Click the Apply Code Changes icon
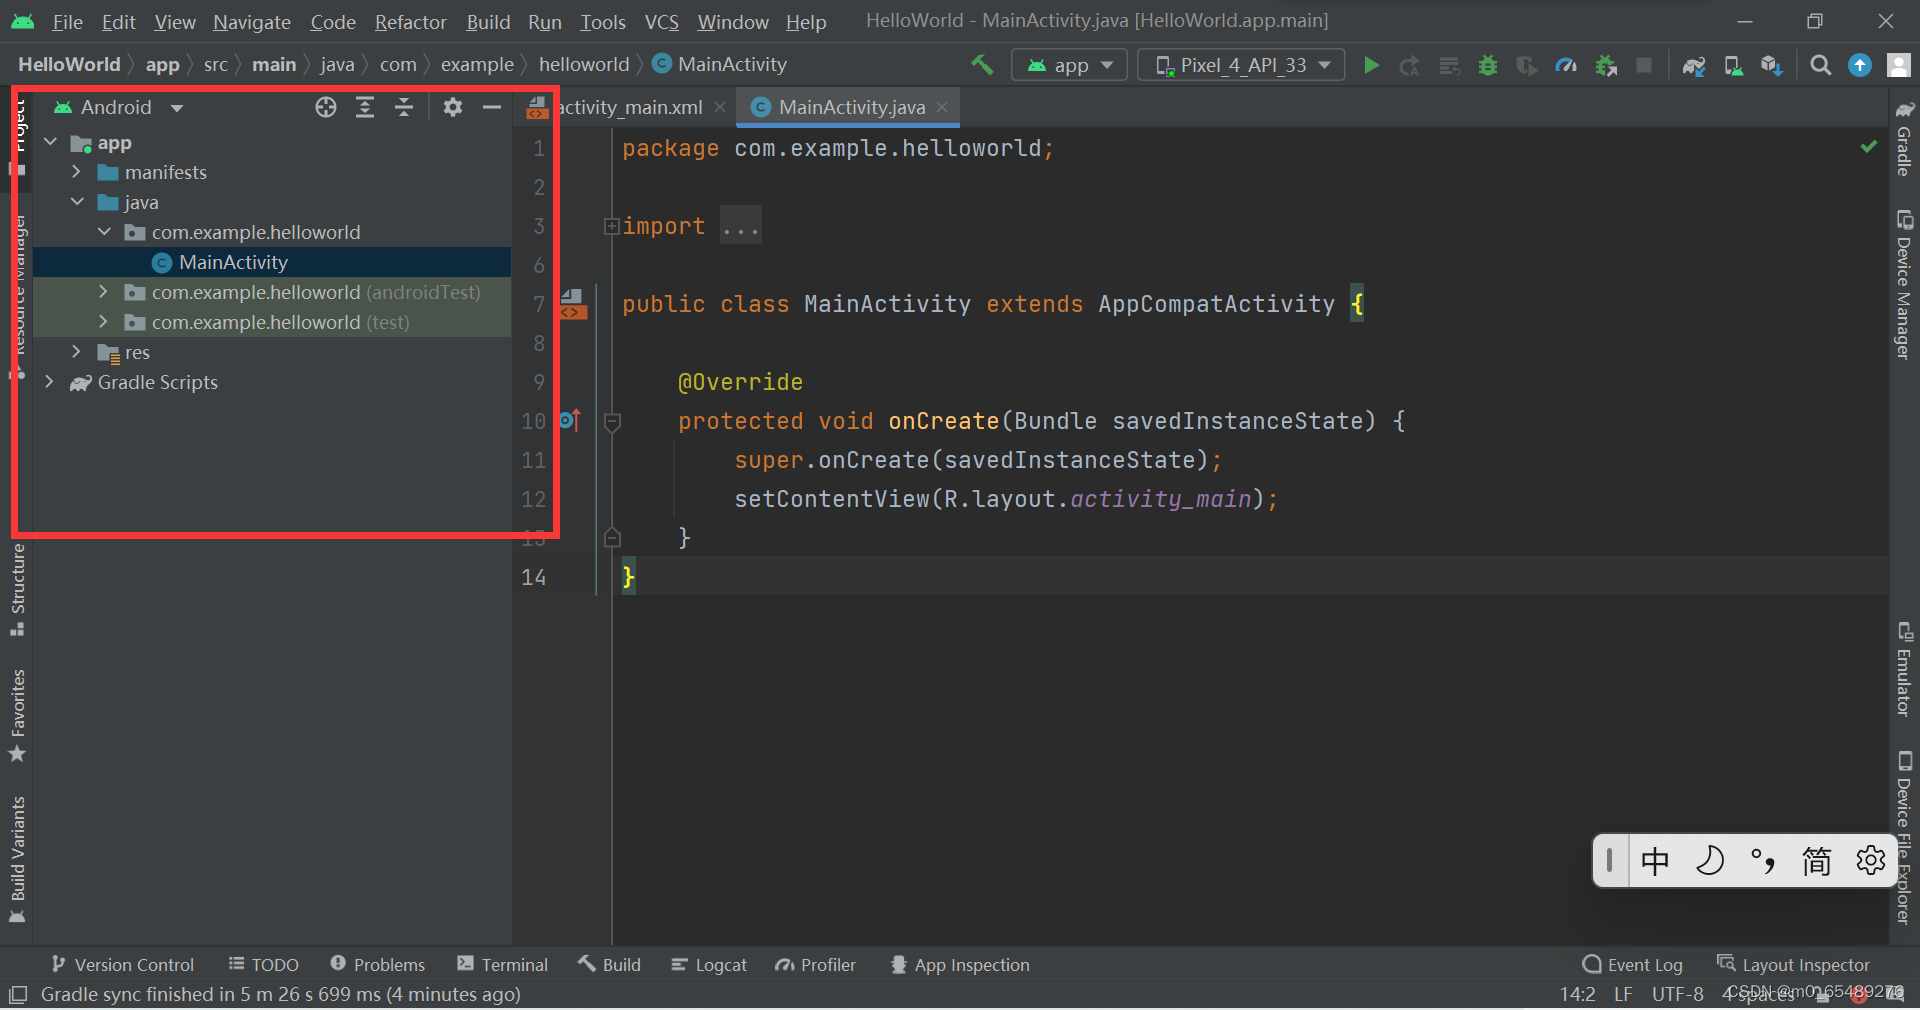Screen dimensions: 1920x1010 [1449, 65]
